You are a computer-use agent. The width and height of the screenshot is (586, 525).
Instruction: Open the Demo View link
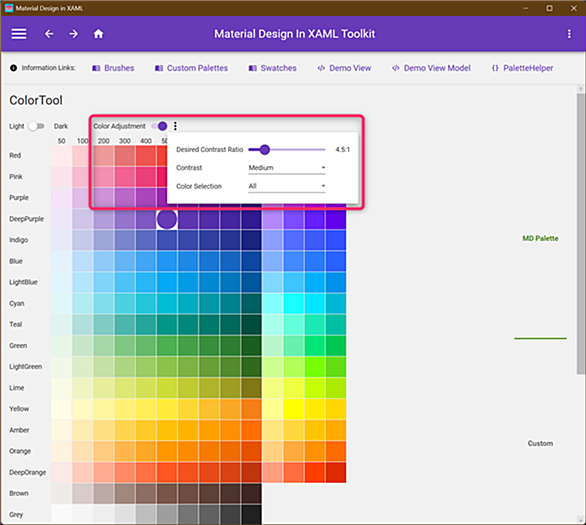click(x=350, y=68)
